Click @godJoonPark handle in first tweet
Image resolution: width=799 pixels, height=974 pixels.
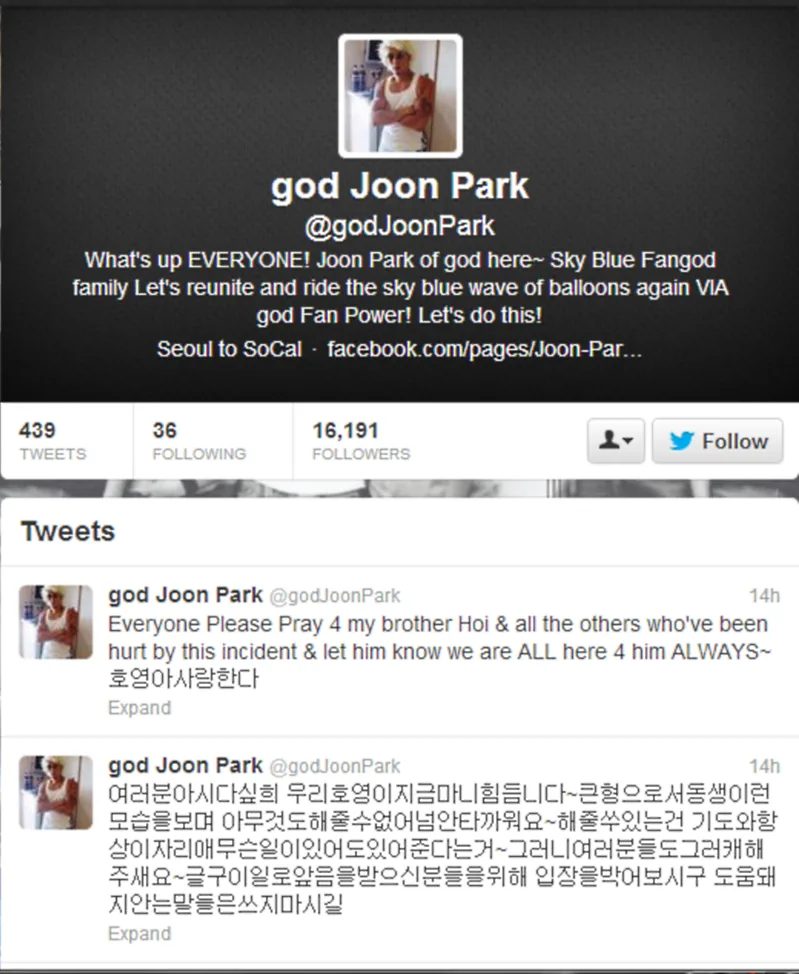[335, 596]
